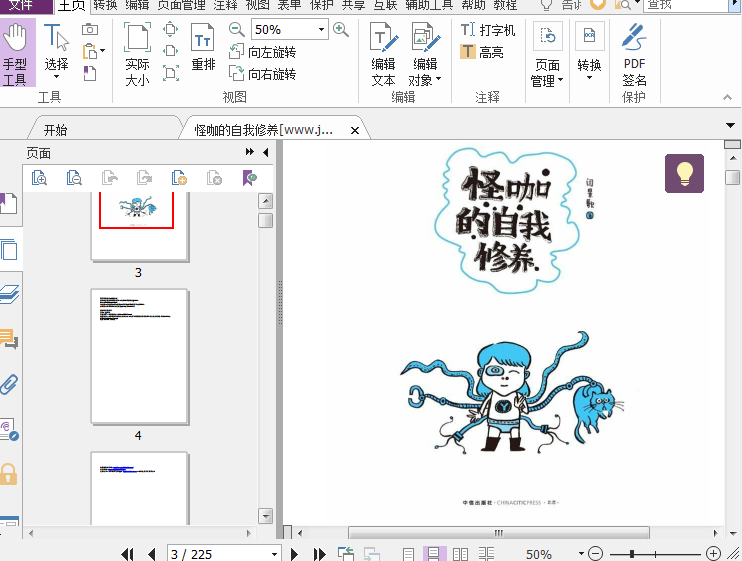
Task: Open the File (文件) menu
Action: (26, 5)
